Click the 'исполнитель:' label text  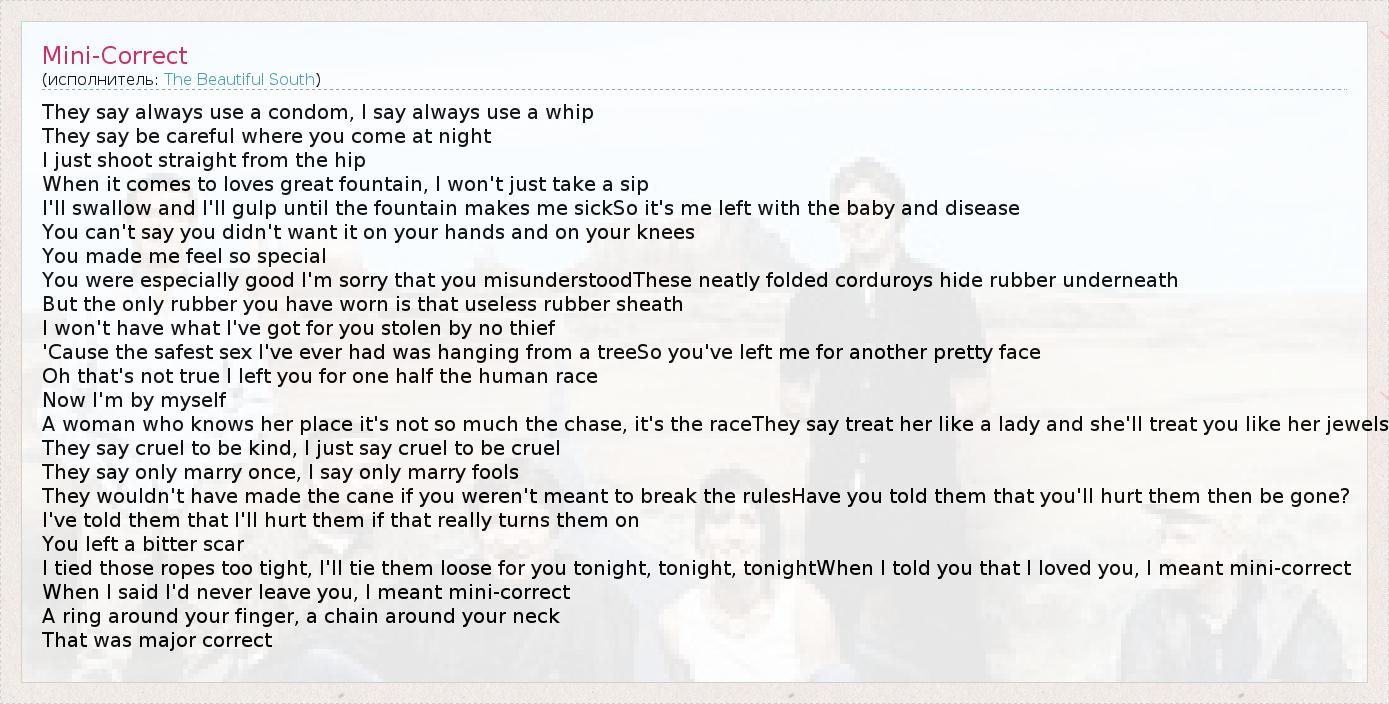point(102,79)
